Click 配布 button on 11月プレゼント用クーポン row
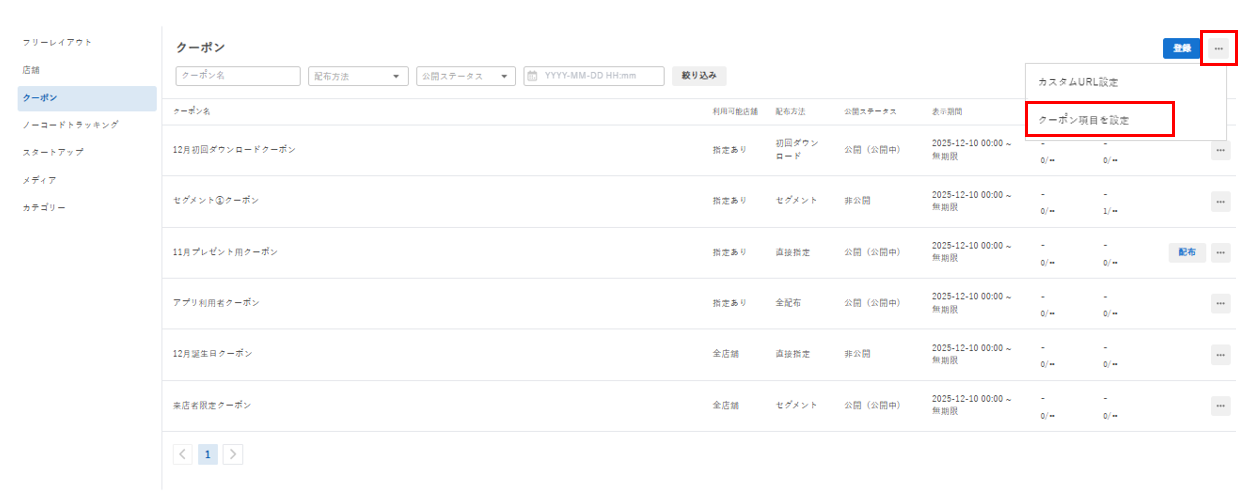The width and height of the screenshot is (1258, 502). pyautogui.click(x=1187, y=253)
